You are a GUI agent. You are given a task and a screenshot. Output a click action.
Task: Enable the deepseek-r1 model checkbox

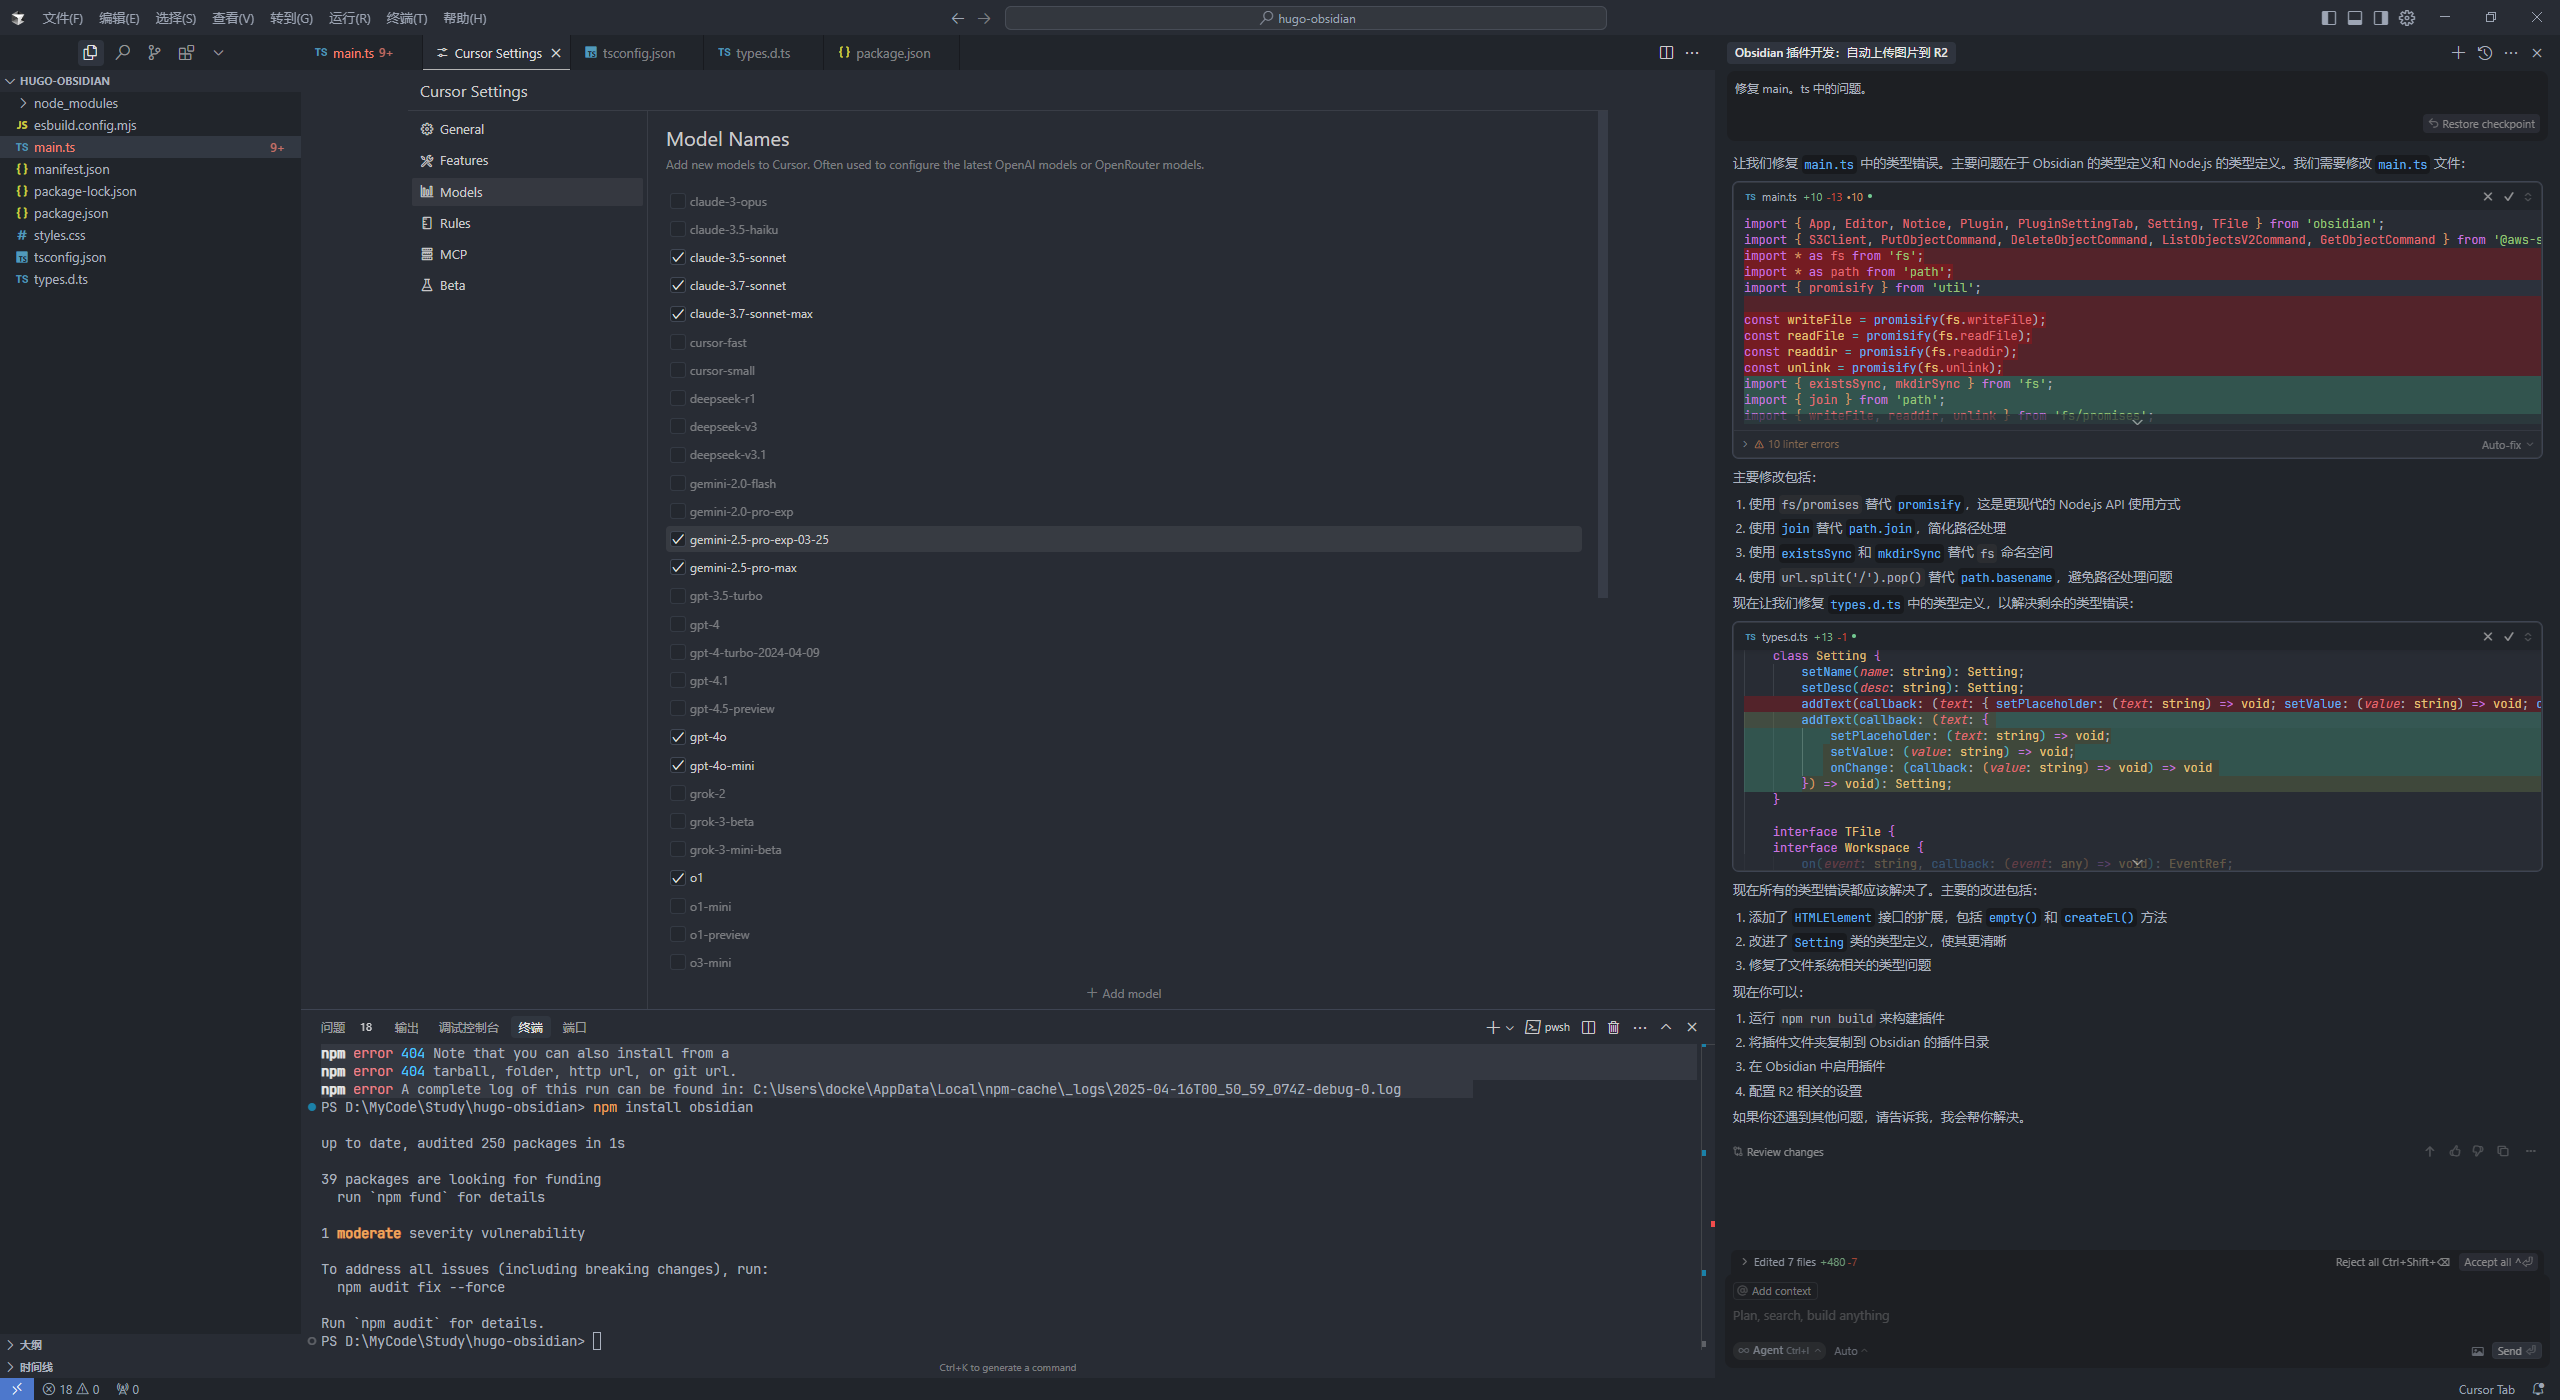pyautogui.click(x=678, y=398)
